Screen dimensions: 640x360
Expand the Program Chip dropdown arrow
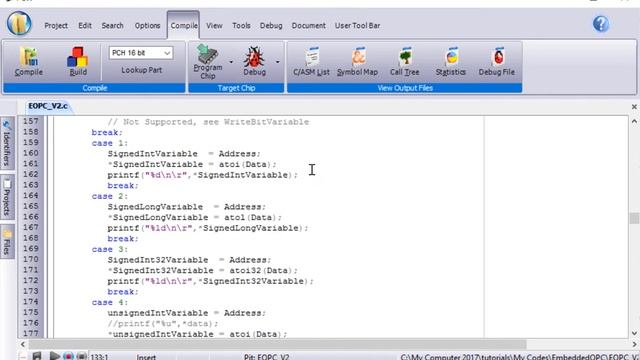point(231,62)
